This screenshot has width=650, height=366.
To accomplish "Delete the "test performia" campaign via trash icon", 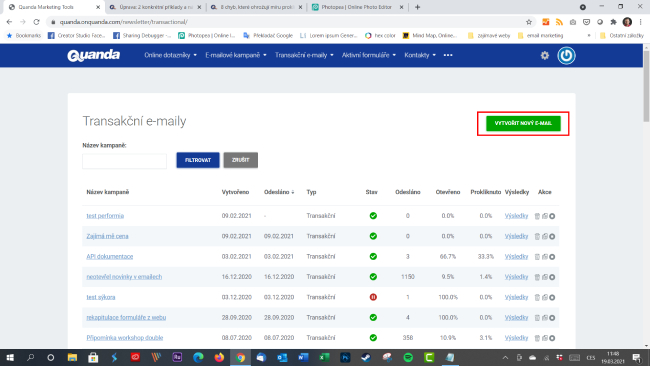I will tap(537, 216).
